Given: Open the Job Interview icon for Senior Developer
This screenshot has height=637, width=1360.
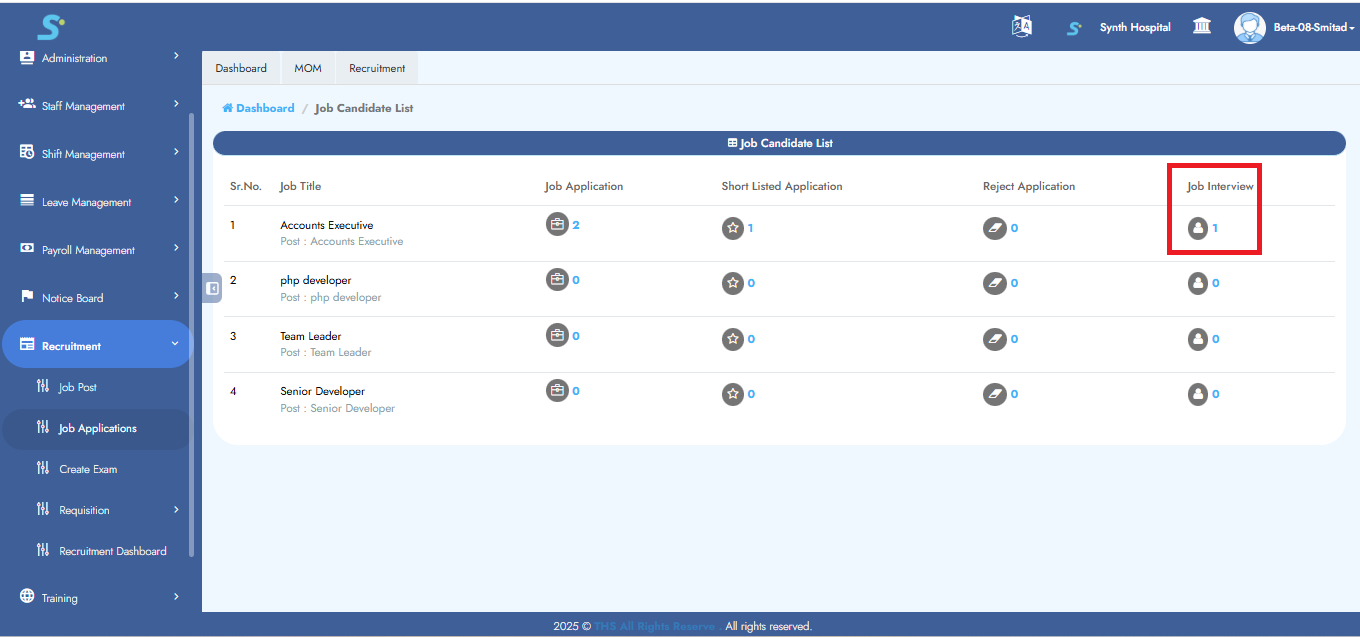Looking at the screenshot, I should pyautogui.click(x=1198, y=394).
